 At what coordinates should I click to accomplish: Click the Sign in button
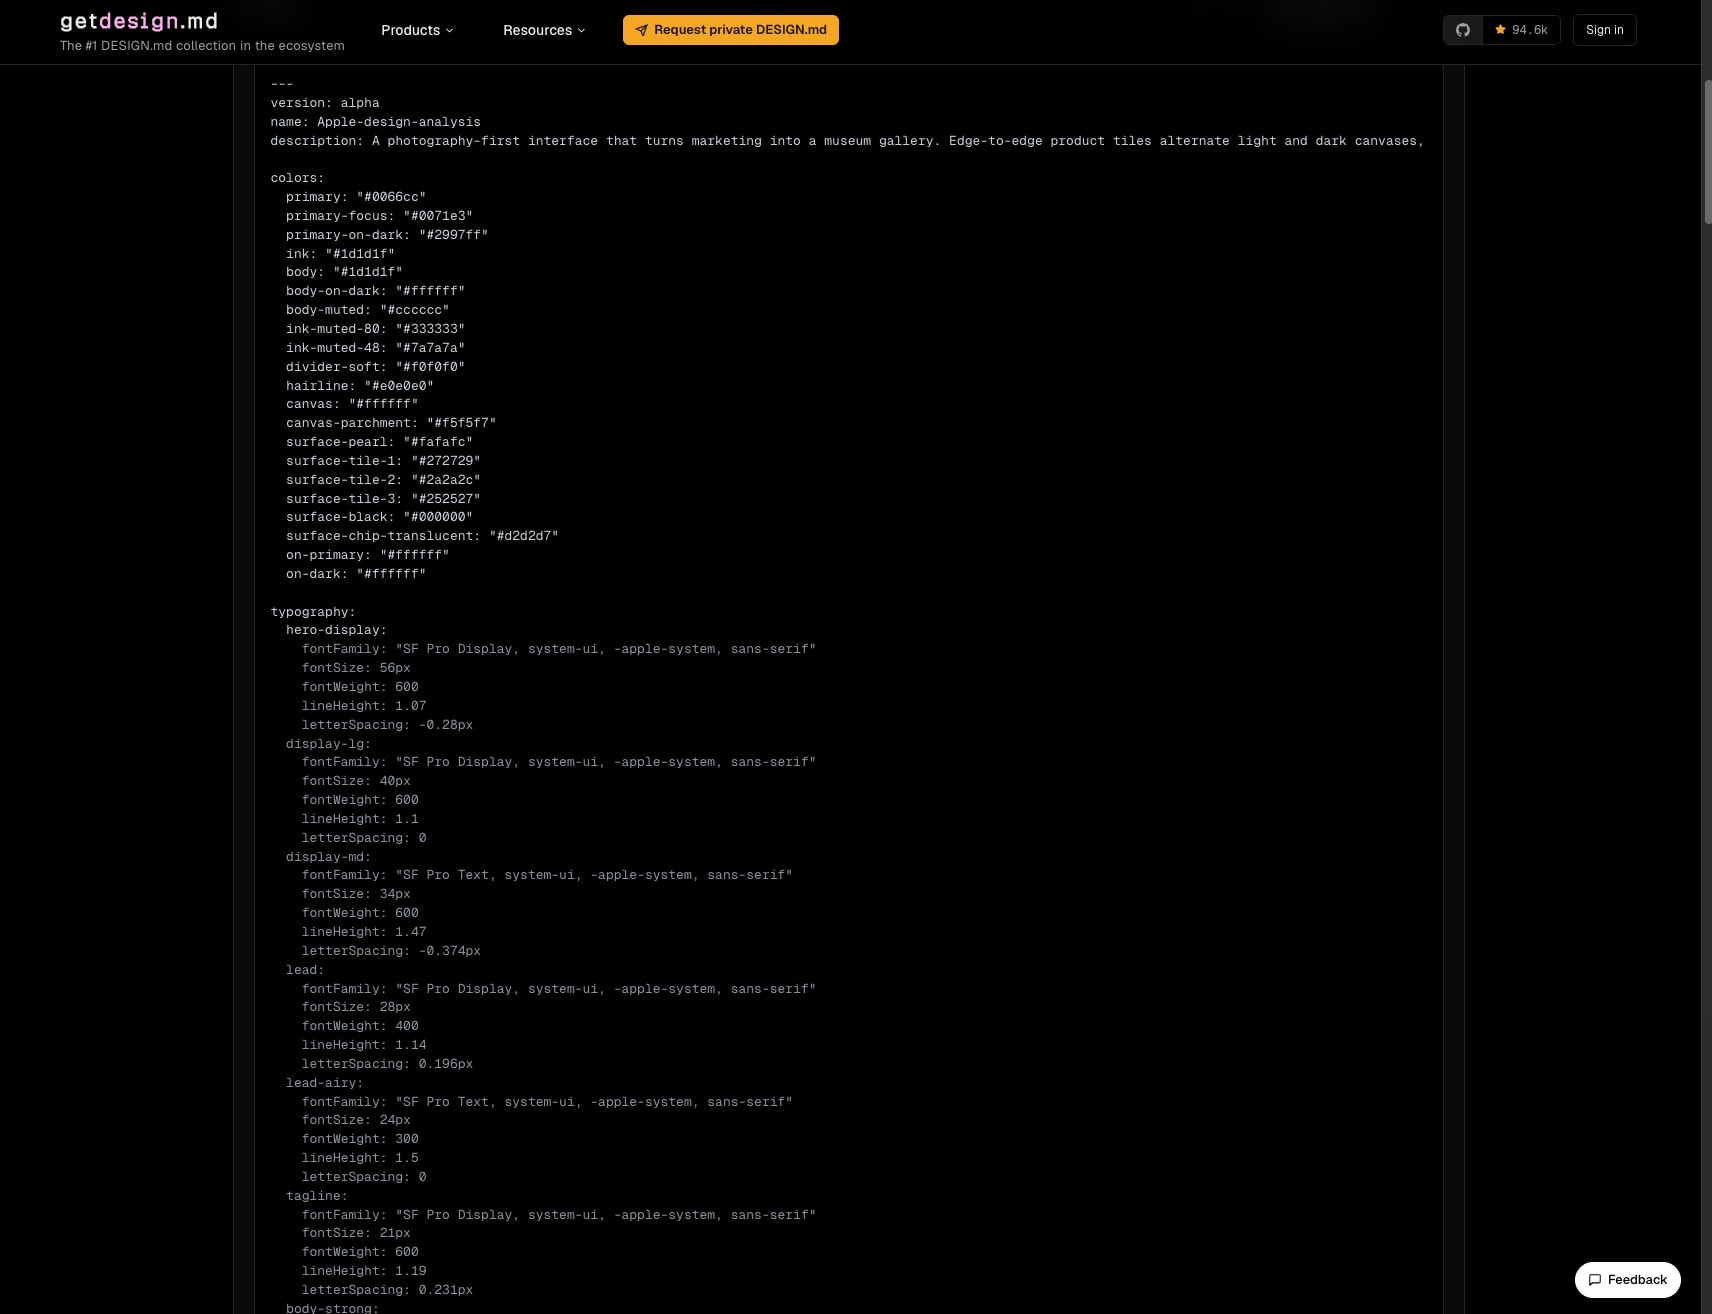tap(1605, 30)
